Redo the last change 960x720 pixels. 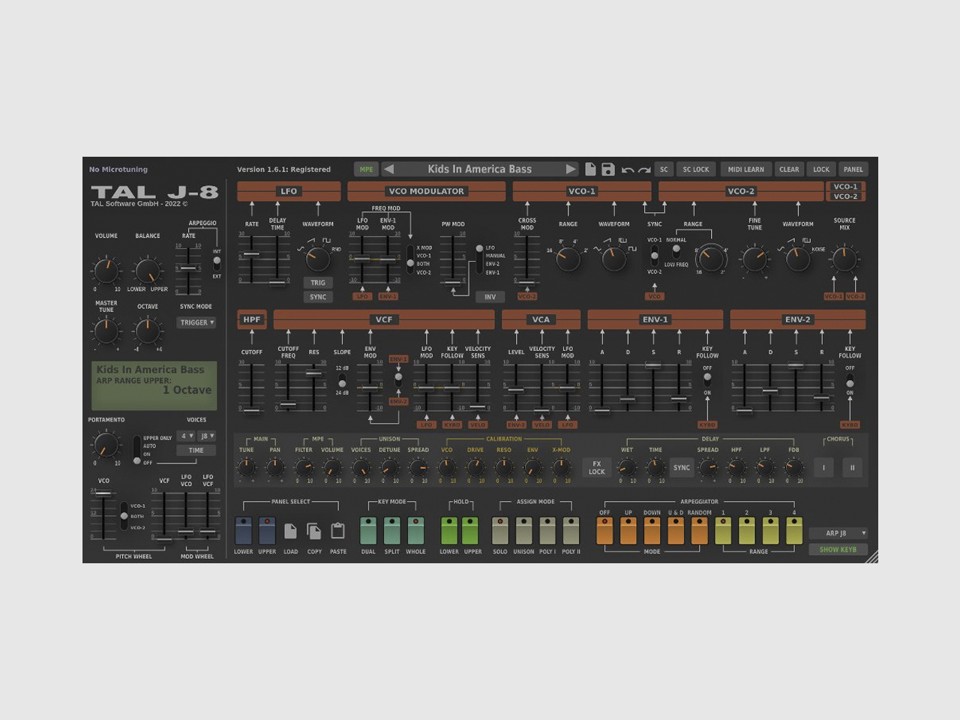pyautogui.click(x=643, y=170)
